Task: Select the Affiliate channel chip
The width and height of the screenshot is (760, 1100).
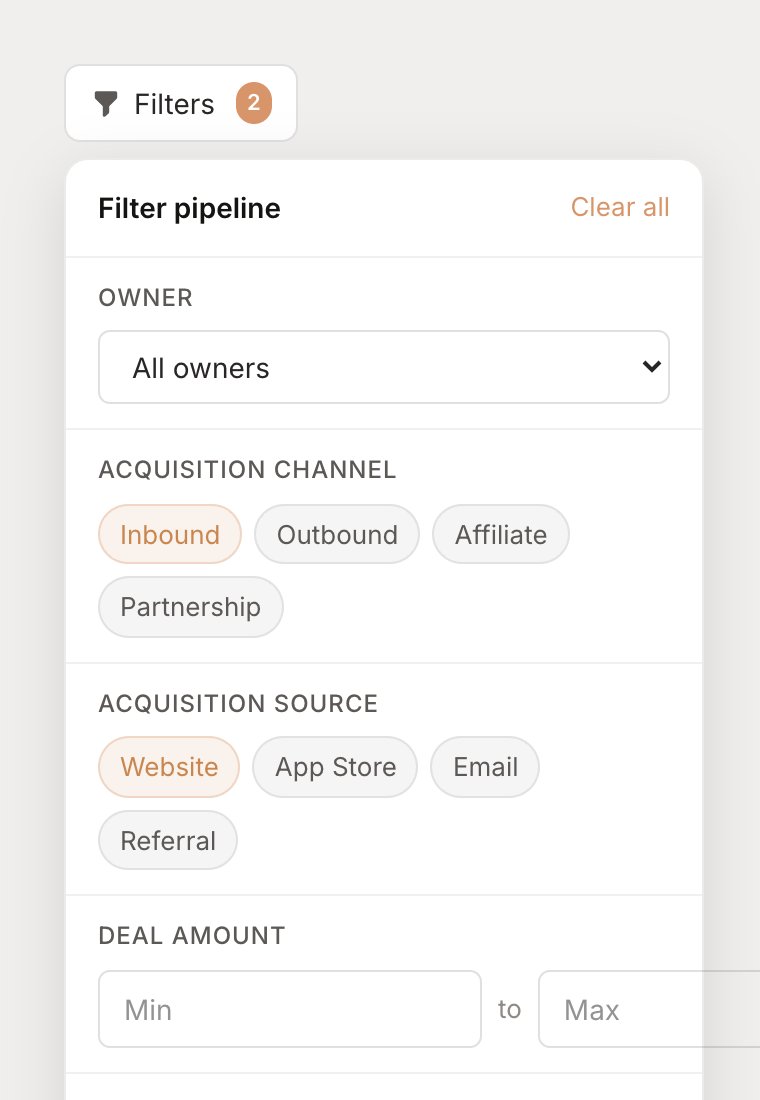Action: tap(500, 534)
